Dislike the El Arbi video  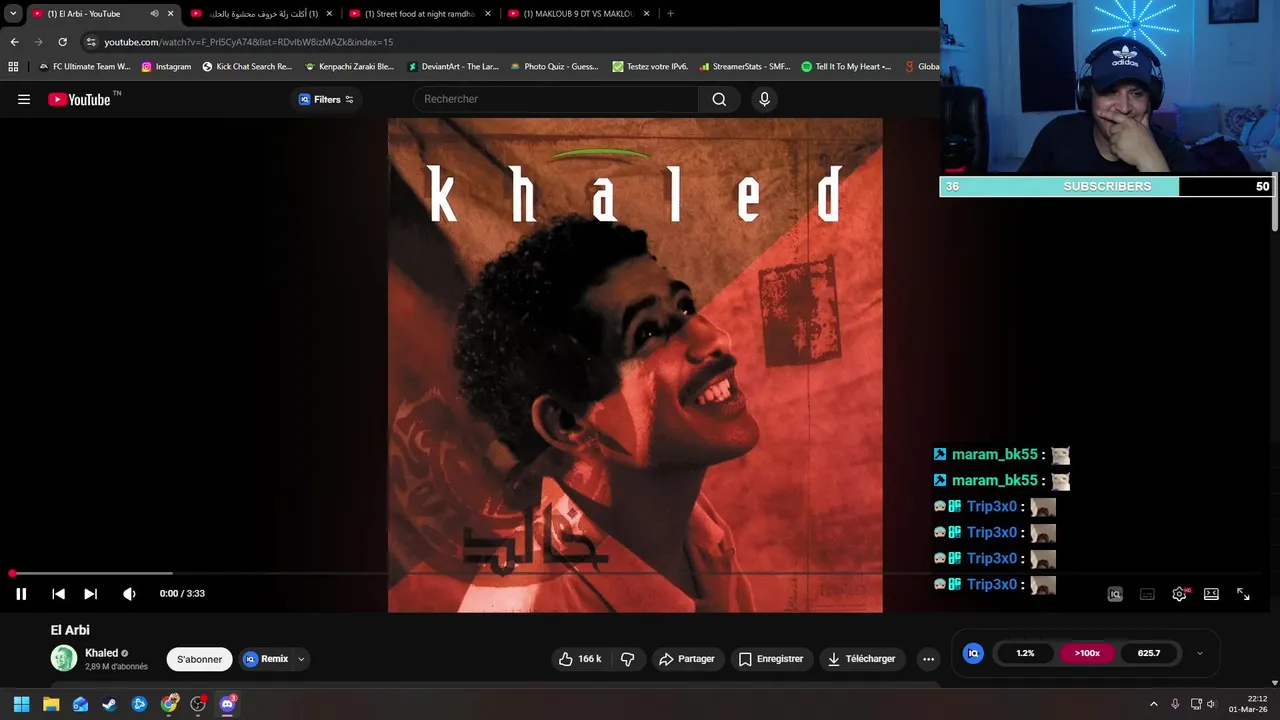628,659
